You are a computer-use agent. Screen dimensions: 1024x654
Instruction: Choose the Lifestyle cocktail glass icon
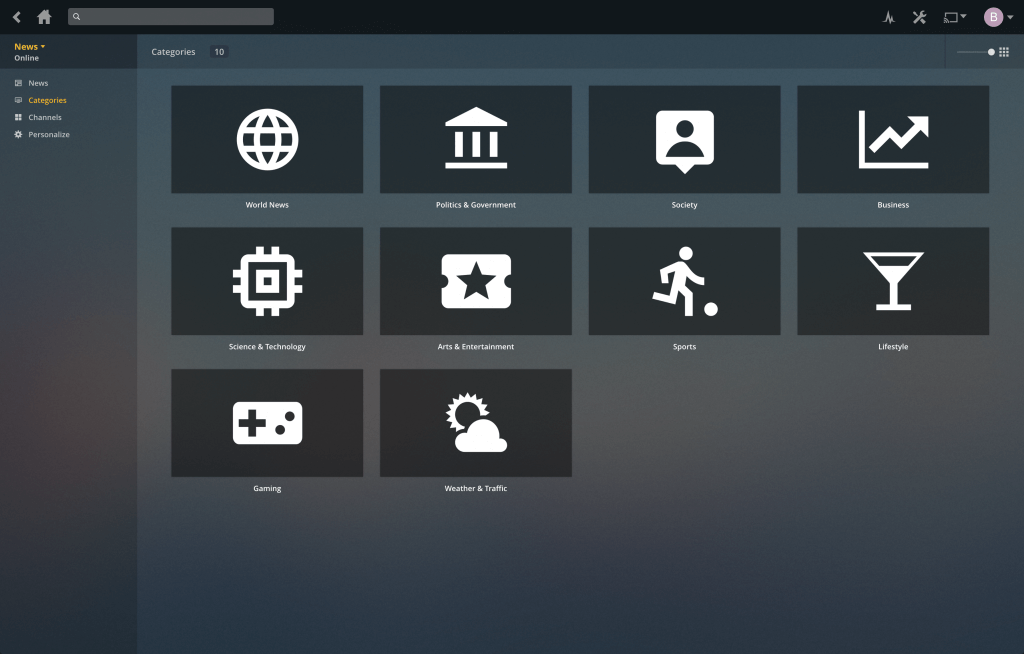click(x=892, y=281)
